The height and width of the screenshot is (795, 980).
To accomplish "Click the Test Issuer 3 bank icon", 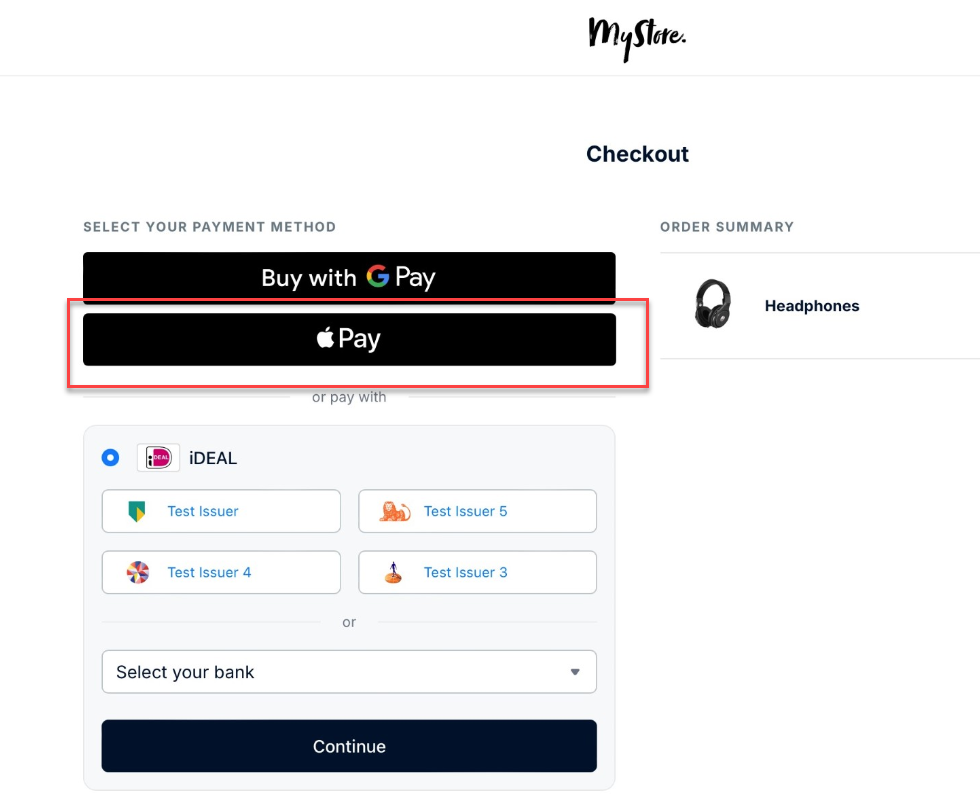I will (394, 572).
